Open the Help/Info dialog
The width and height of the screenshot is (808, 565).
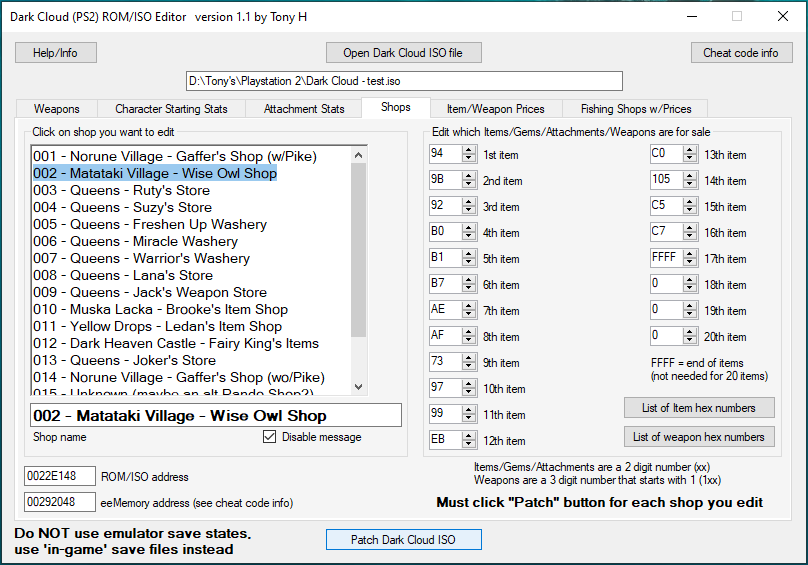pyautogui.click(x=55, y=53)
